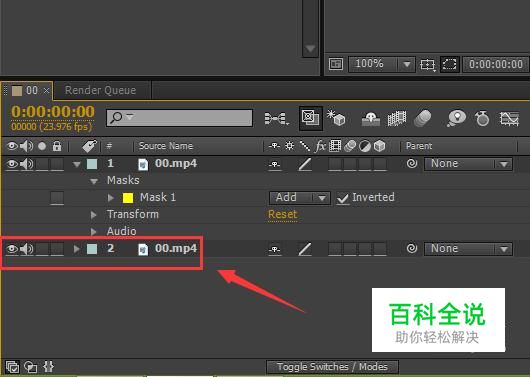Toggle the lock box for Mask 1
This screenshot has width=530, height=377.
[57, 198]
